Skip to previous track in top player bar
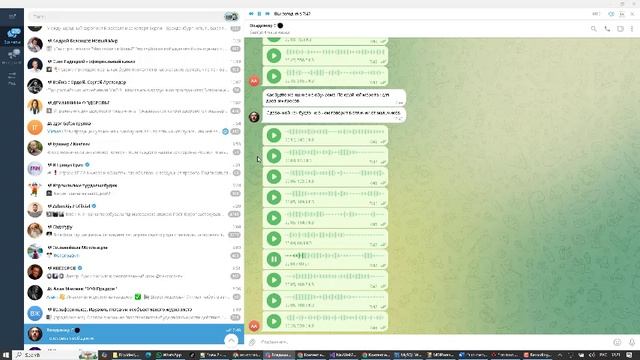 [251, 14]
